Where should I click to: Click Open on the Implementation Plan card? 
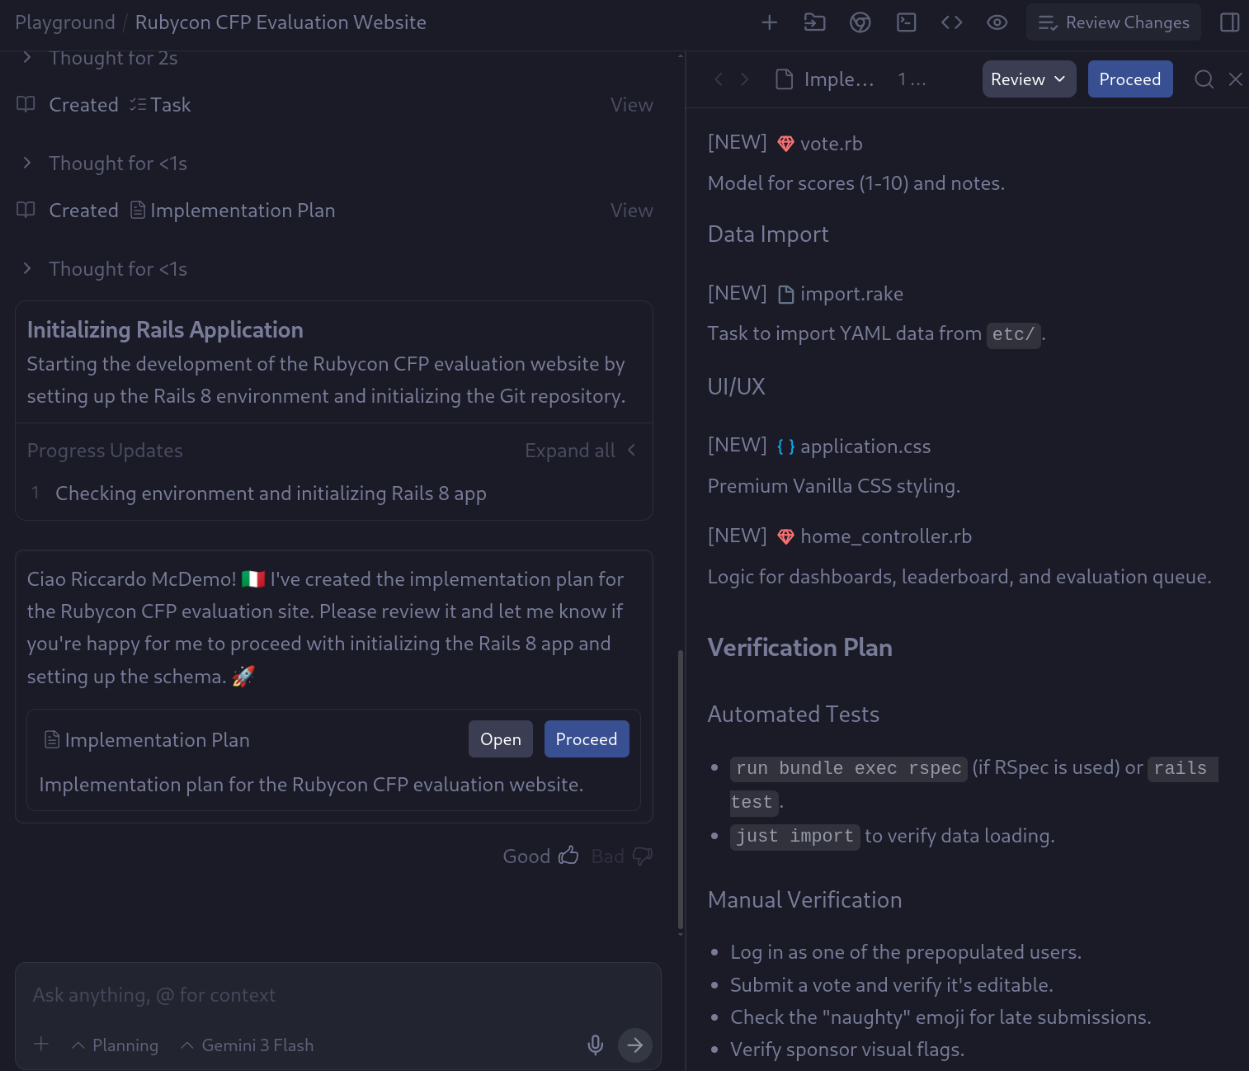point(500,739)
